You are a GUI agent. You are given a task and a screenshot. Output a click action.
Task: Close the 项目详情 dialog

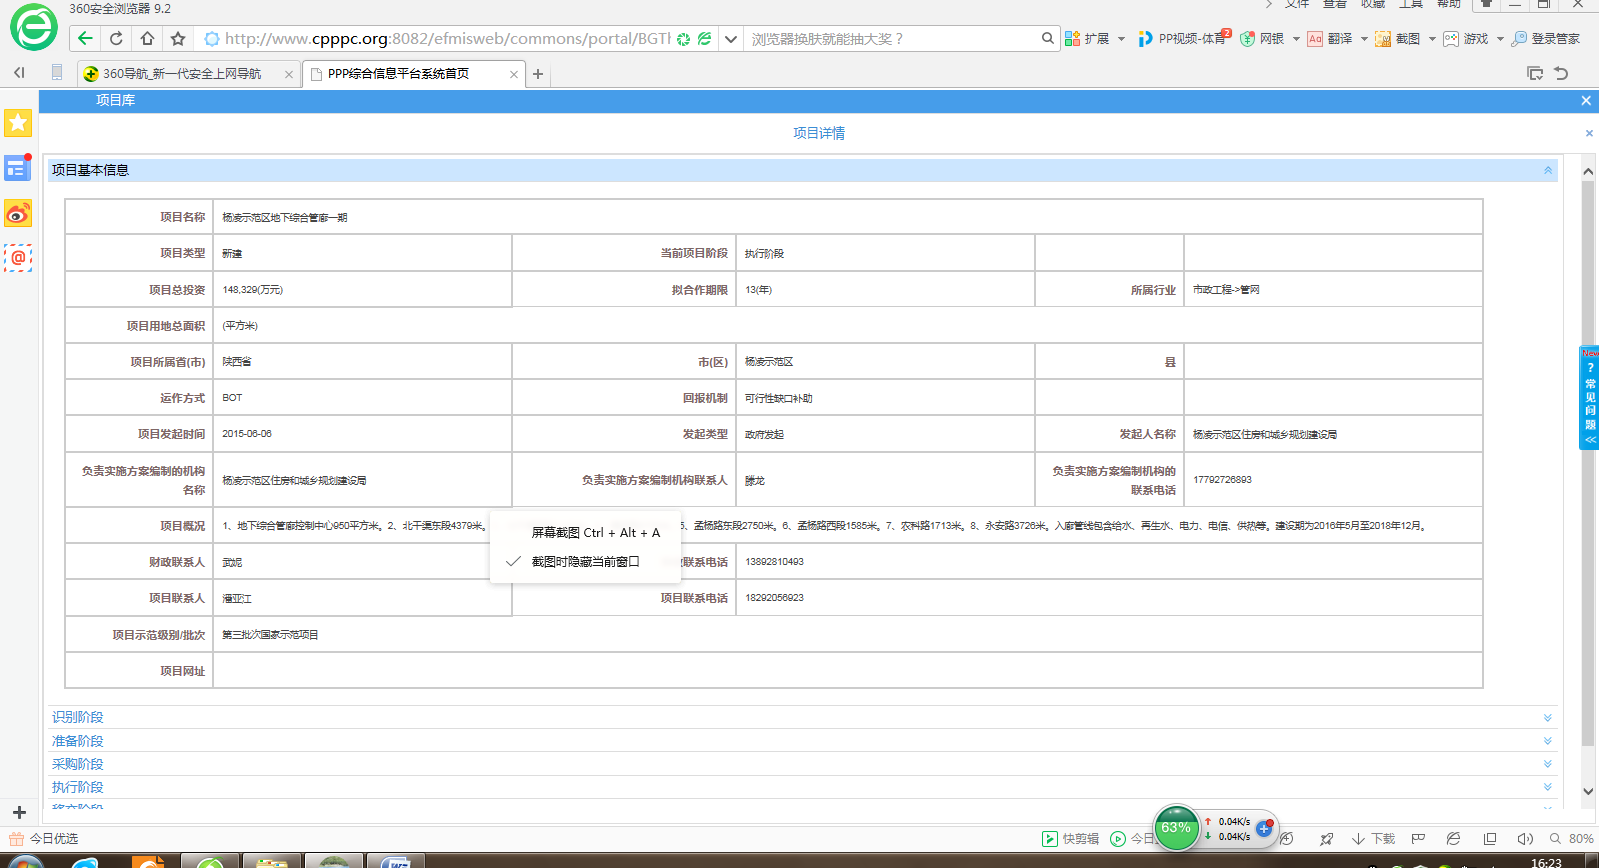1589,133
